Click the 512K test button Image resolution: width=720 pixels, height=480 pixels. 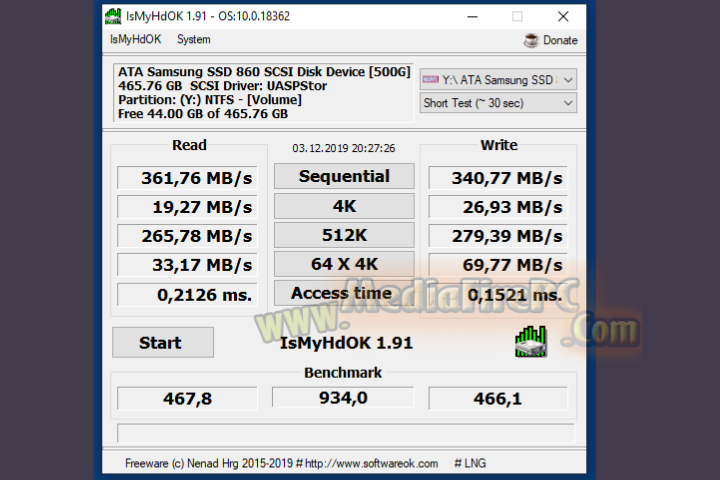344,235
